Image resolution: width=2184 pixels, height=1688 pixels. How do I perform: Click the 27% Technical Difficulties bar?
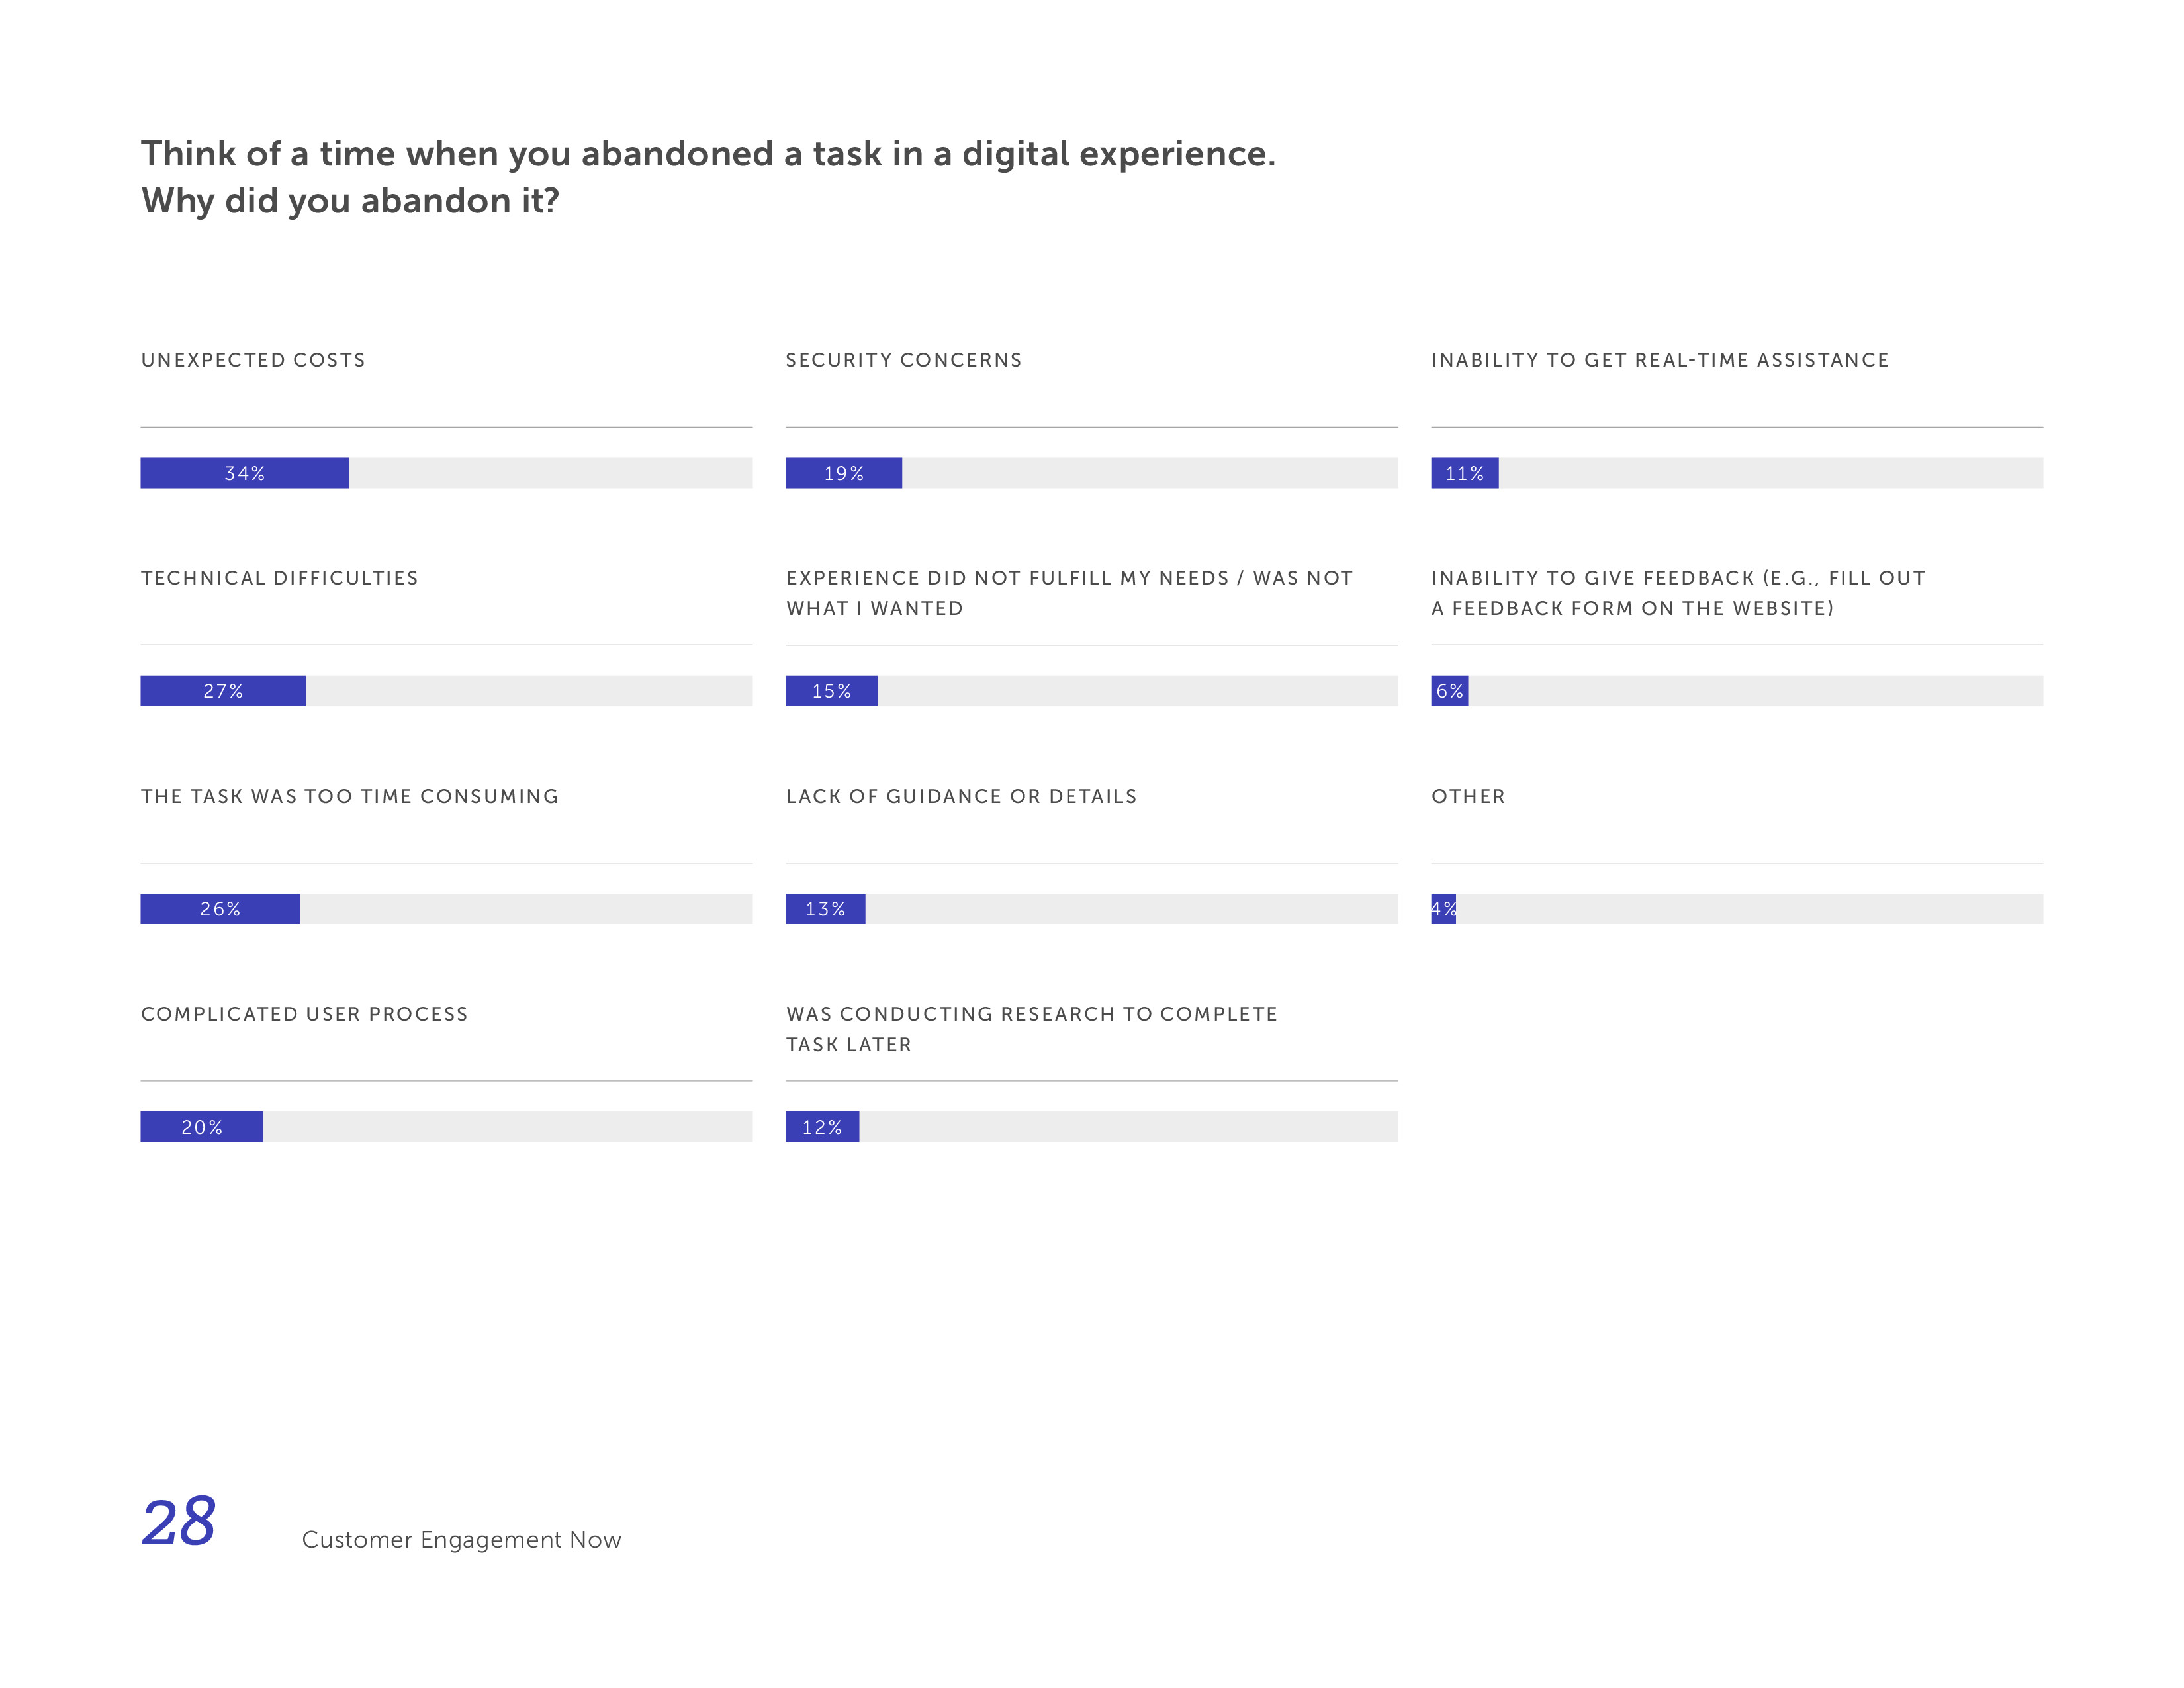tap(223, 691)
